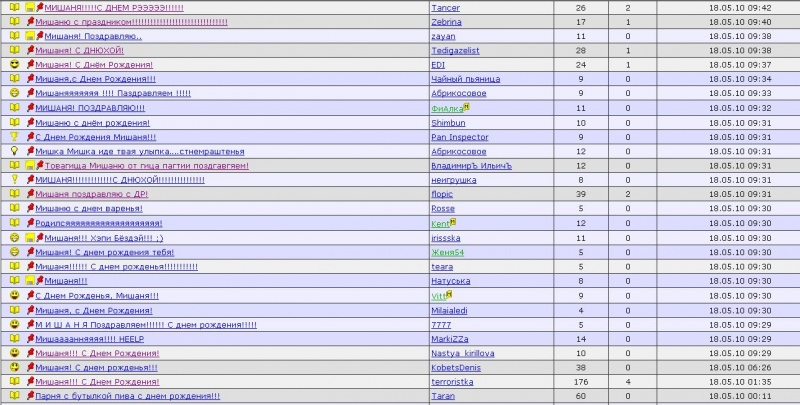The height and width of the screenshot is (405, 800).
Task: View the profile of author Tancer
Action: [x=445, y=8]
